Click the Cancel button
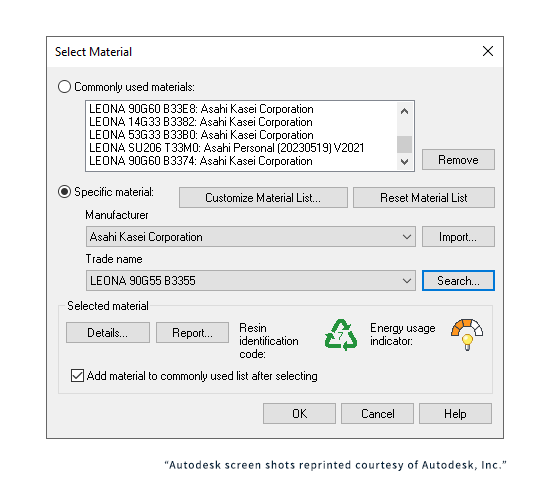 377,414
